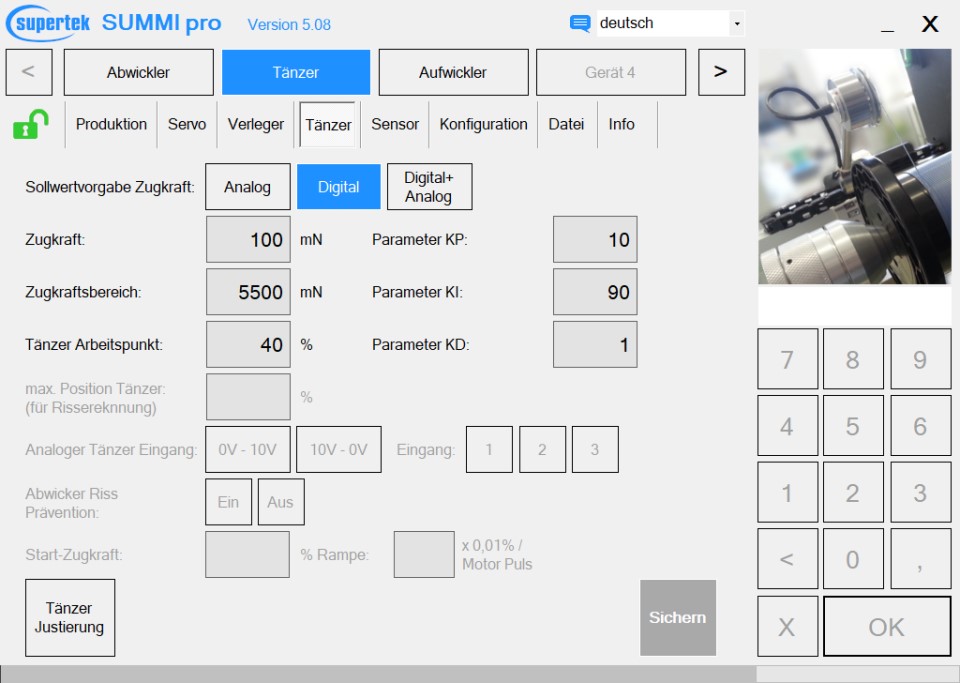The image size is (960, 683).
Task: Select the Gerät 4 device button
Action: pyautogui.click(x=610, y=72)
